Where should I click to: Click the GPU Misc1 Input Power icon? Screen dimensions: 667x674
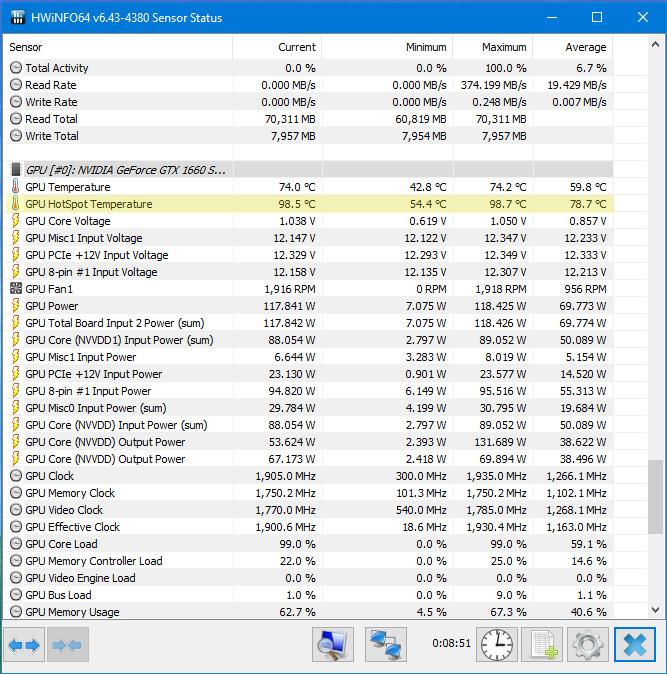coord(15,357)
